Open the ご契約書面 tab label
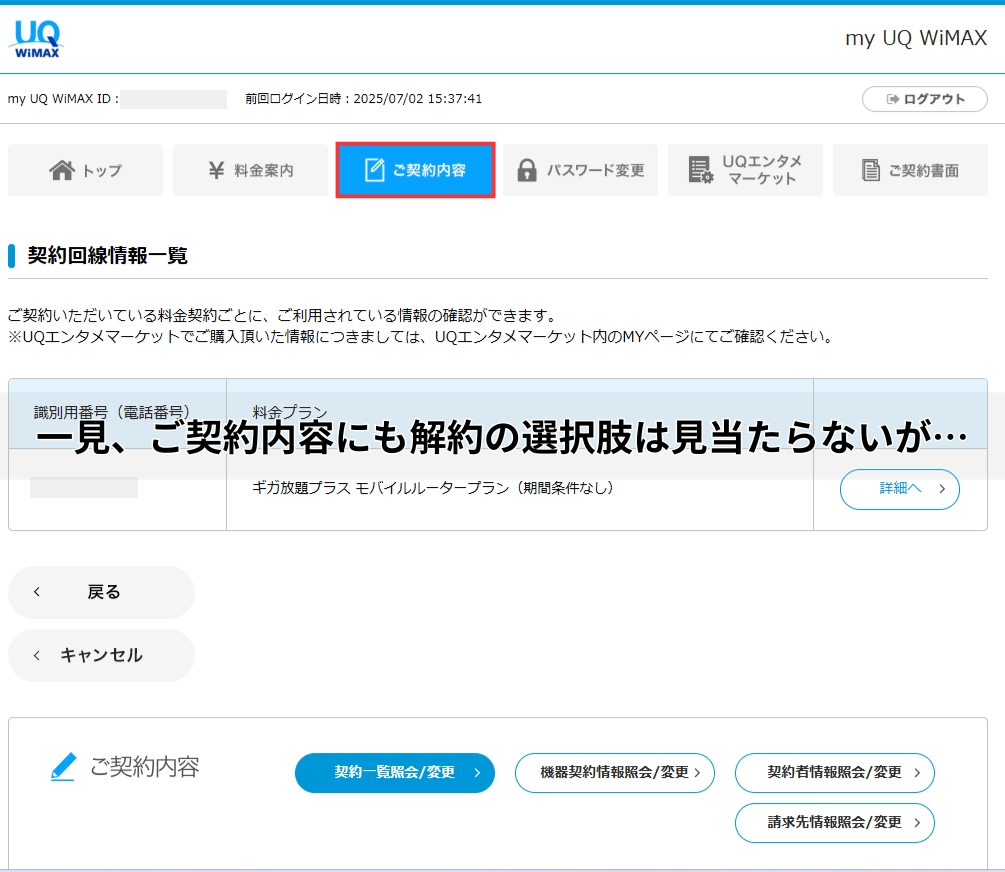The image size is (1005, 872). tap(924, 171)
